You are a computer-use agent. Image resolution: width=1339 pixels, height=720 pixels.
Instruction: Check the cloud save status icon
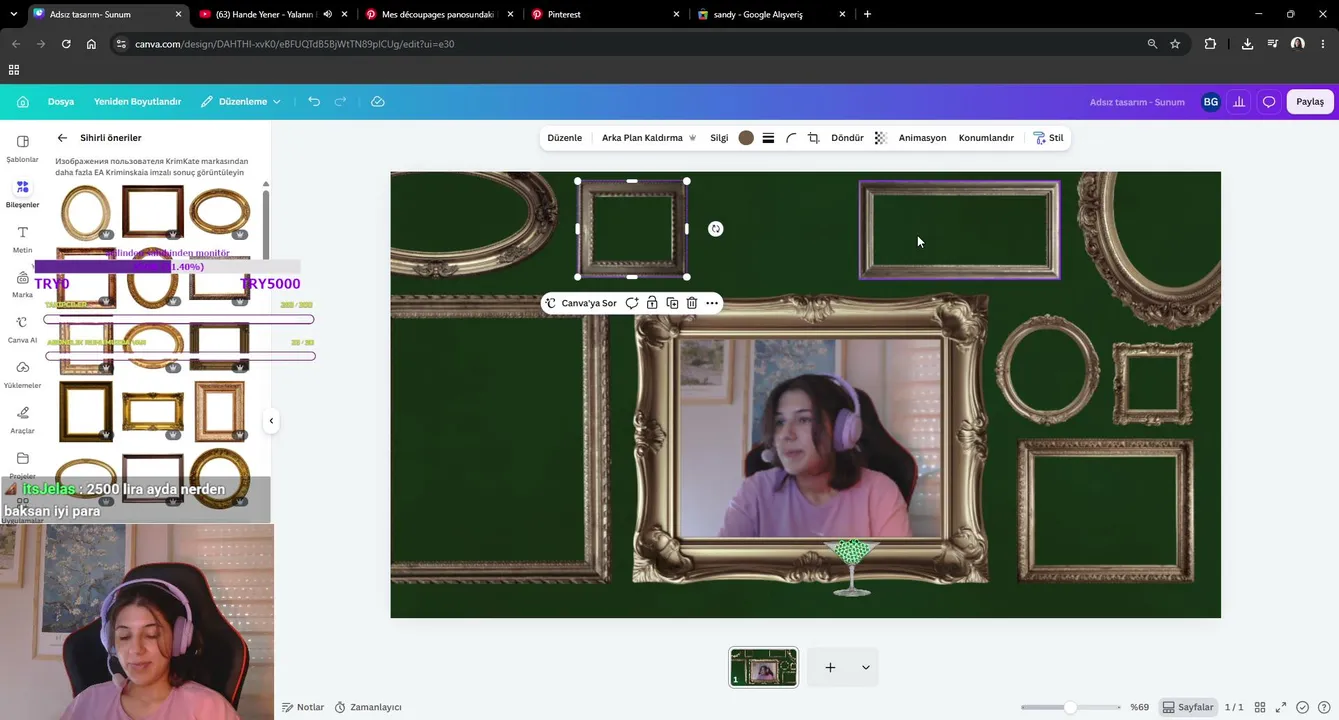point(377,102)
